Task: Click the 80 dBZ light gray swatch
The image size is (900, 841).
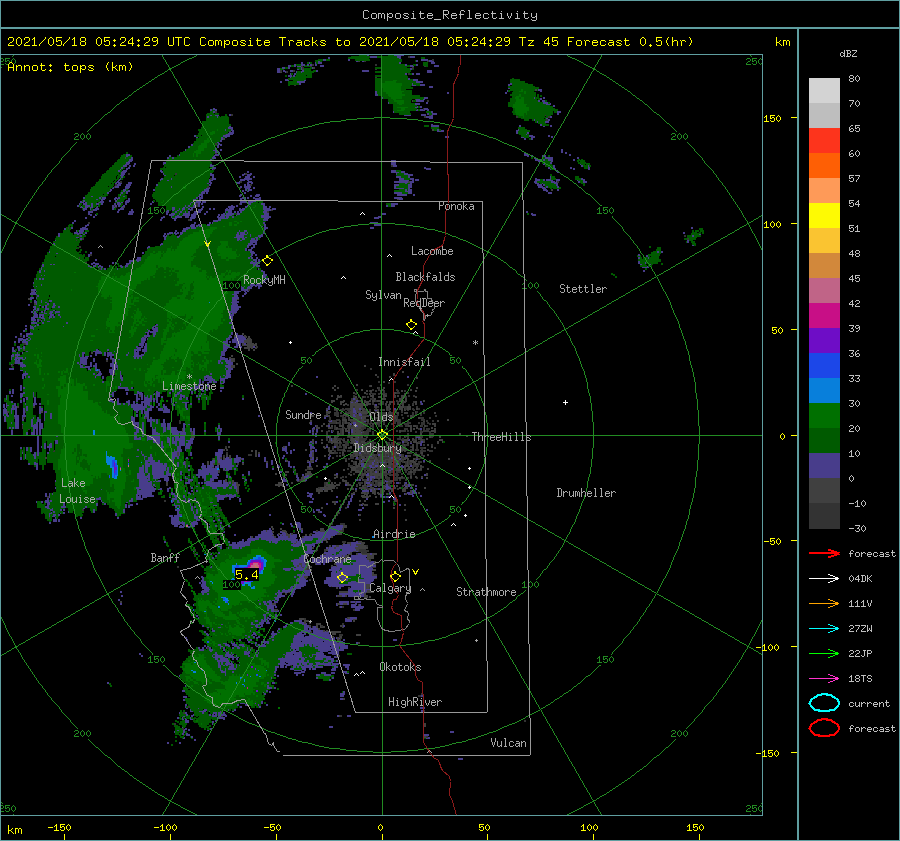Action: (824, 91)
